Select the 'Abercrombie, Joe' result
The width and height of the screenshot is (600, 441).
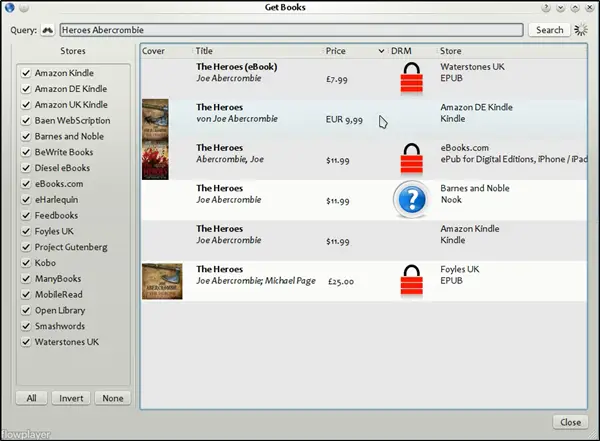(230, 159)
